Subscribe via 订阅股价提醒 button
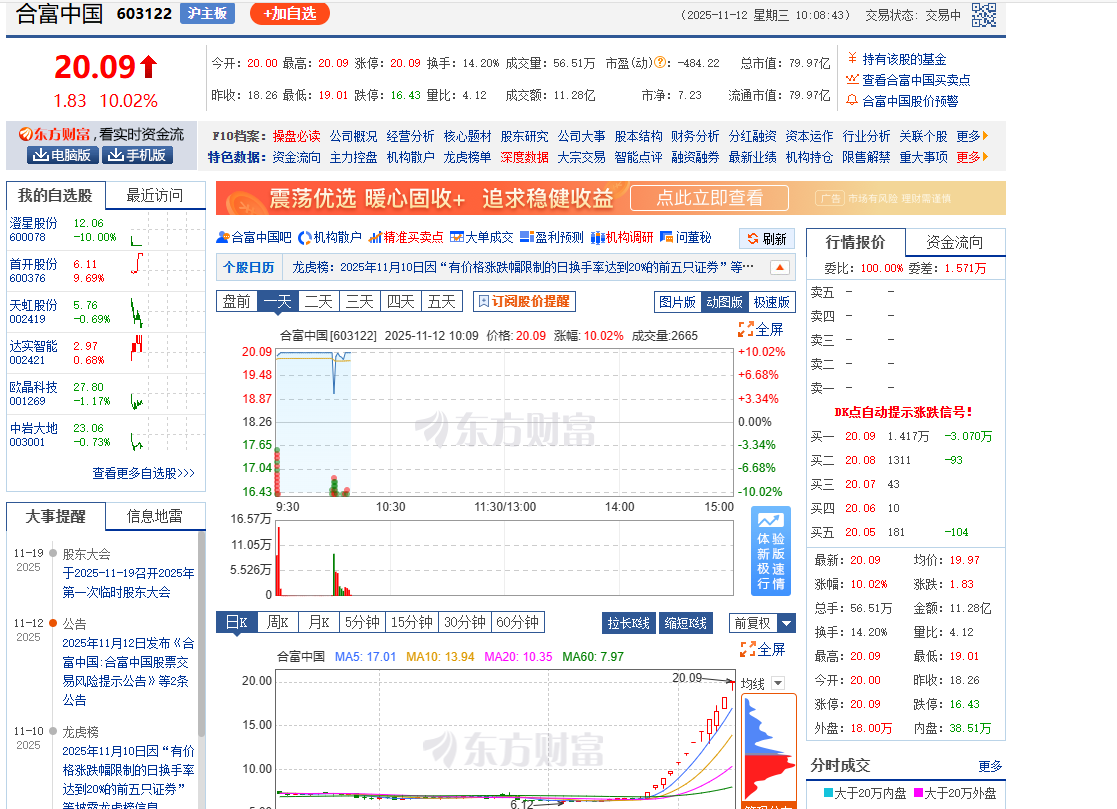This screenshot has width=1117, height=809. tap(524, 301)
